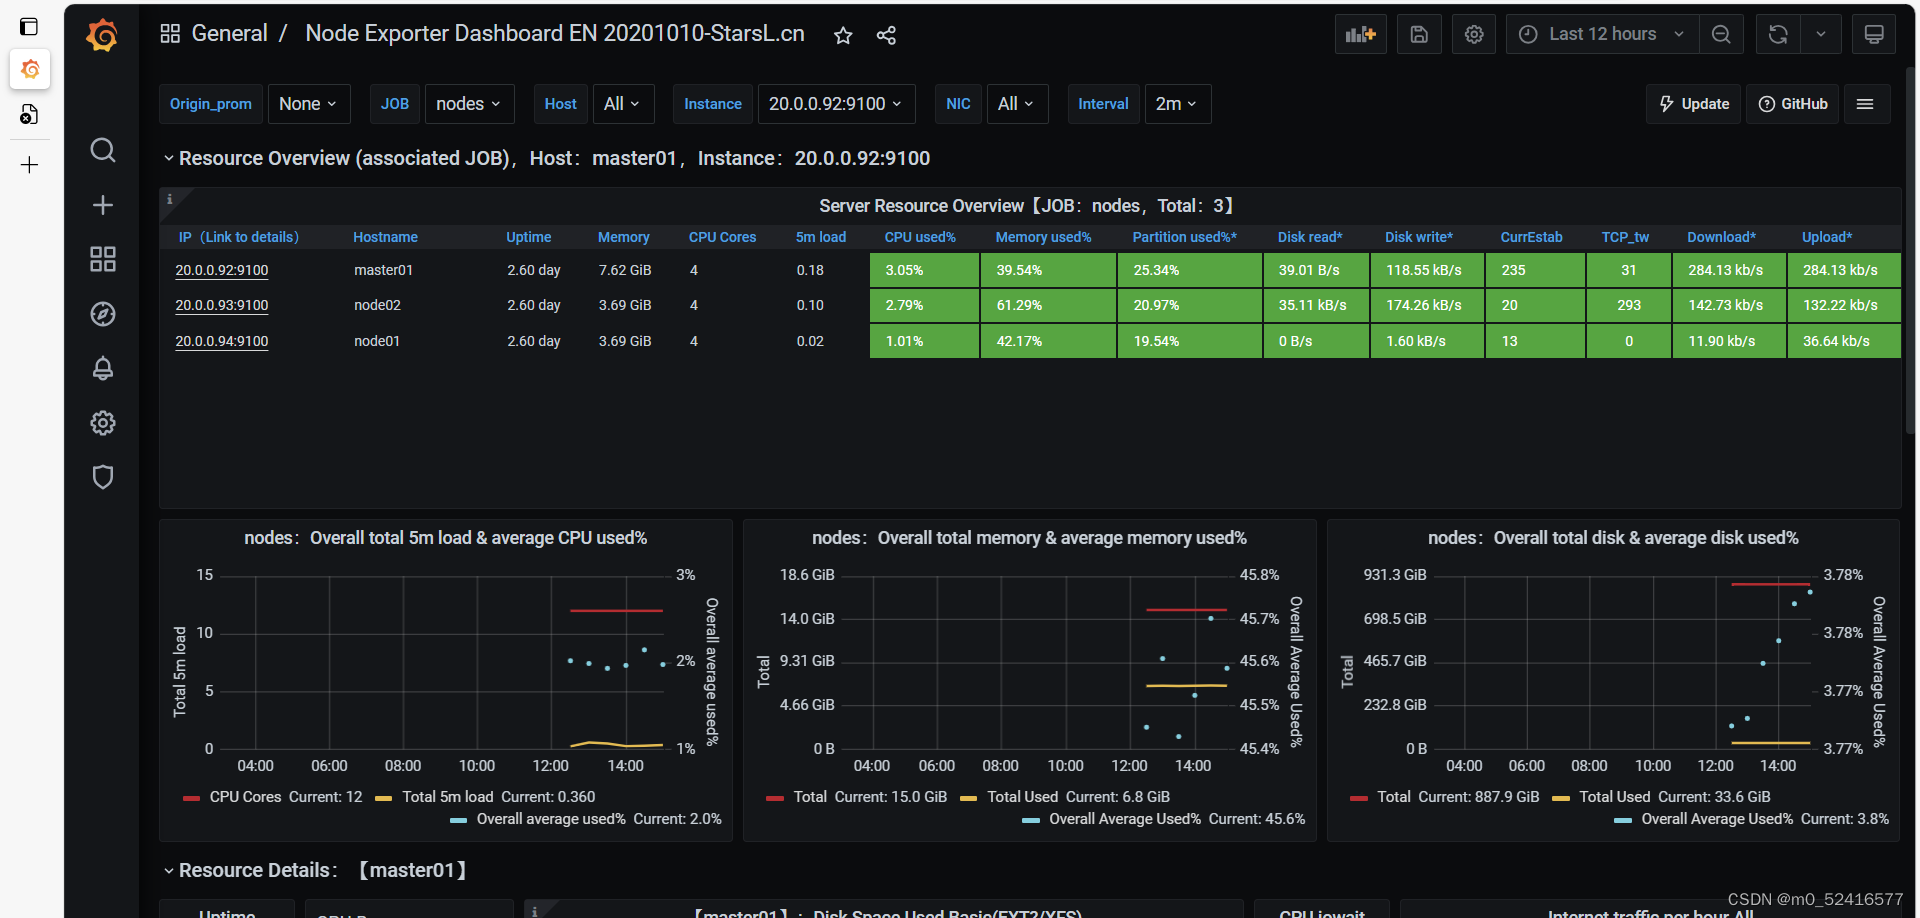This screenshot has height=918, width=1920.
Task: Open the Alerting bell icon
Action: (102, 368)
